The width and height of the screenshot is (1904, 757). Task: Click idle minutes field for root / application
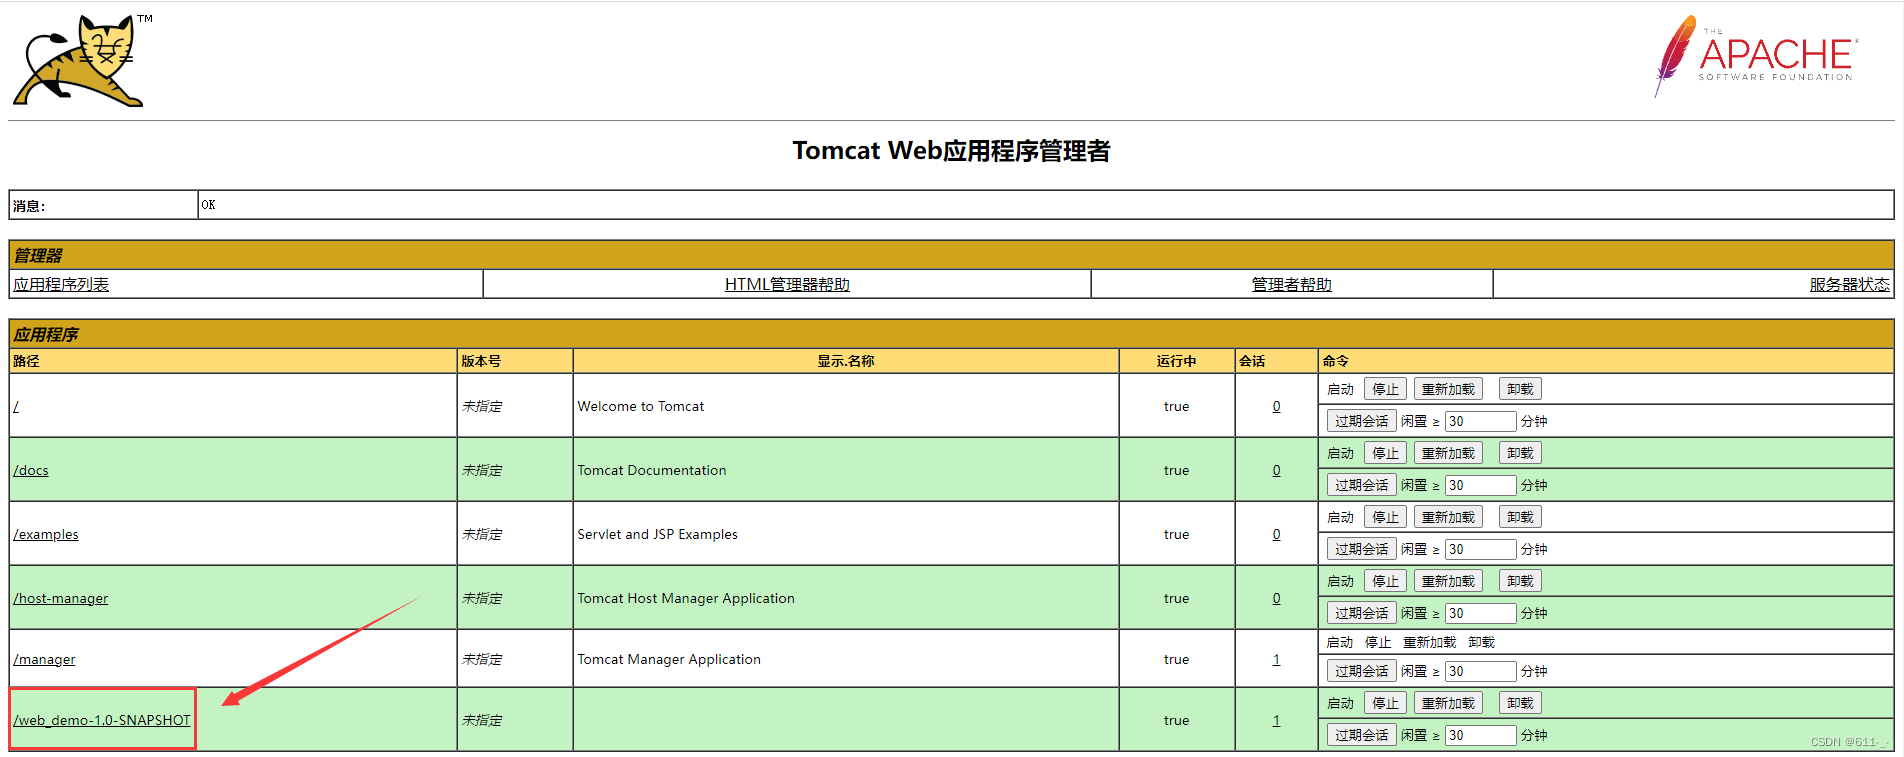click(1480, 421)
